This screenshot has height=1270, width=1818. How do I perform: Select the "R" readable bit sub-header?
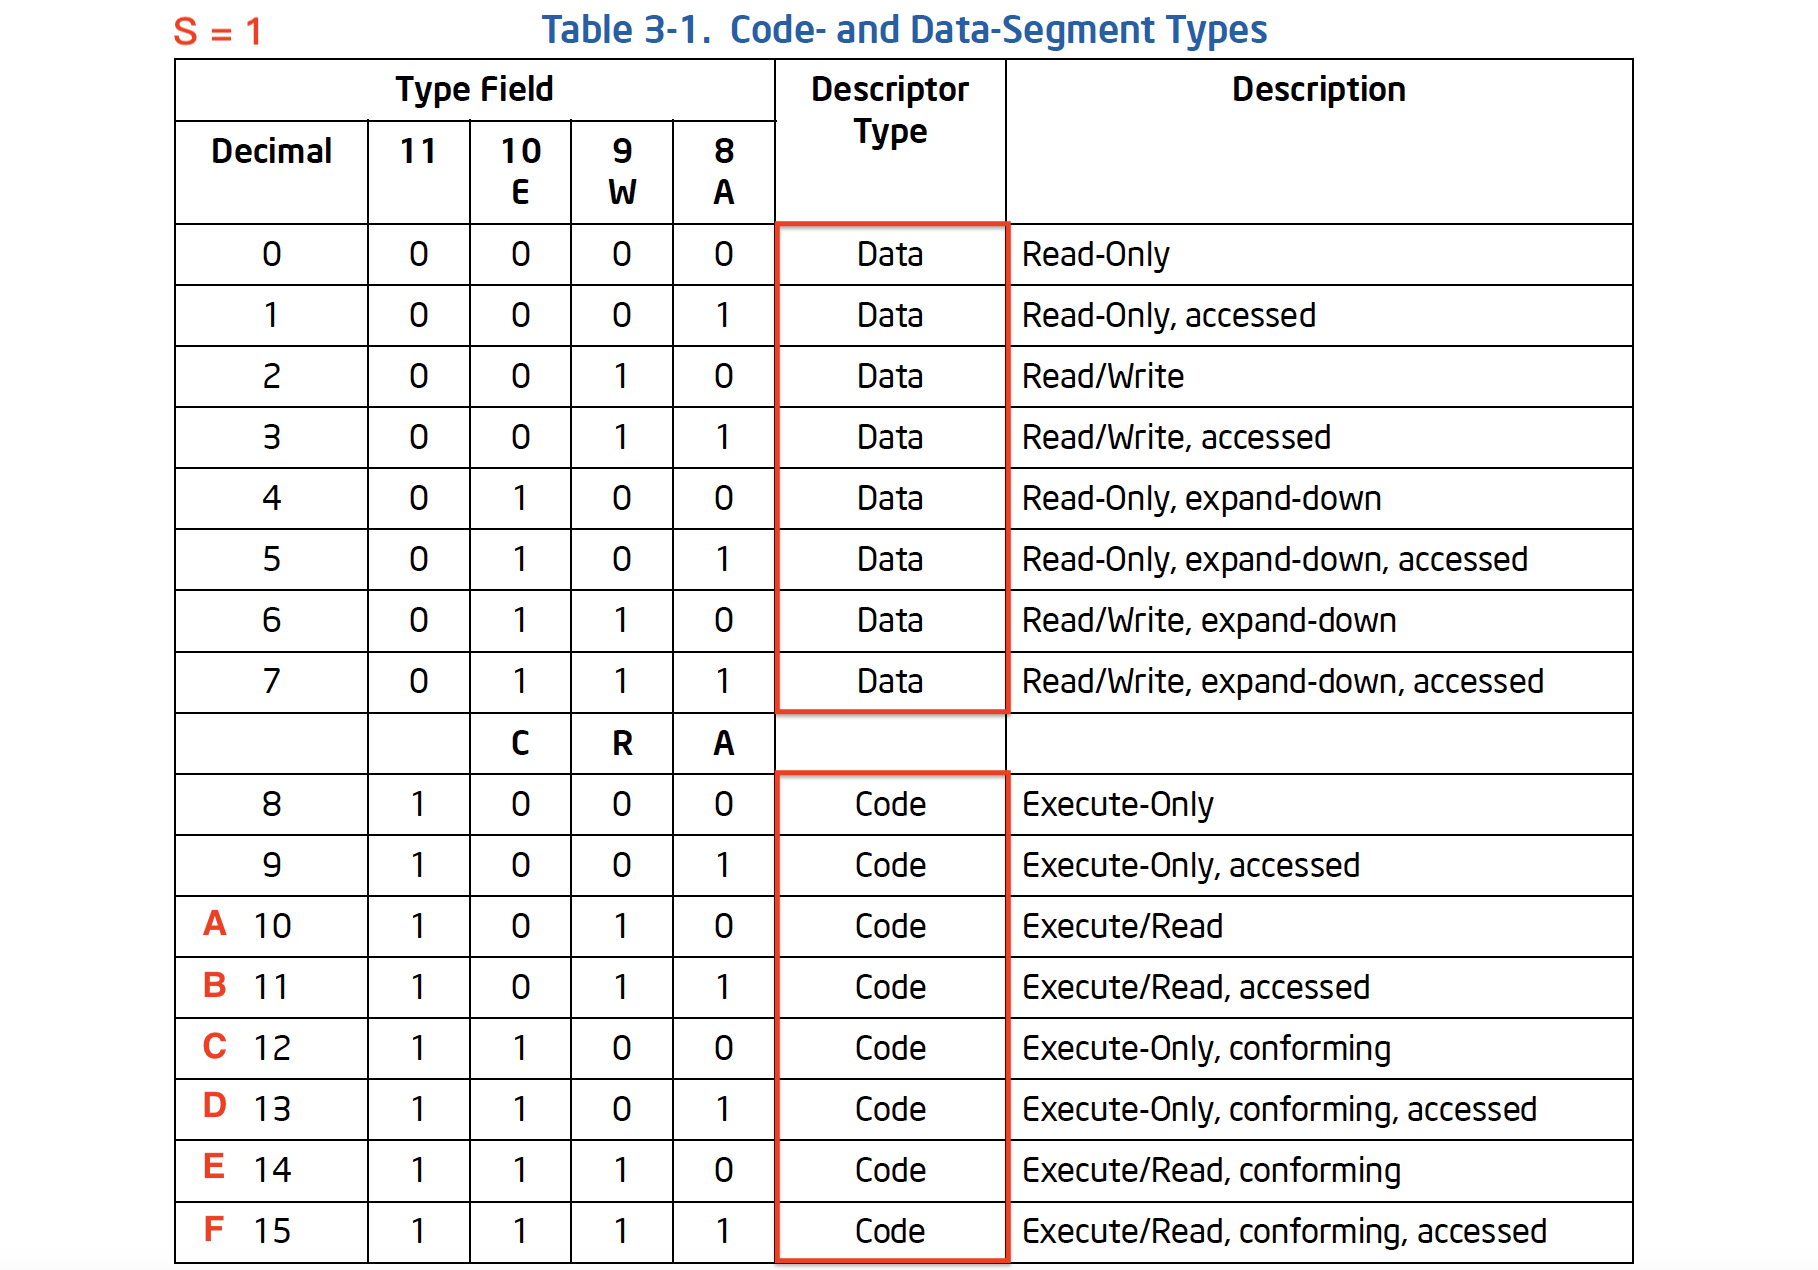(622, 743)
